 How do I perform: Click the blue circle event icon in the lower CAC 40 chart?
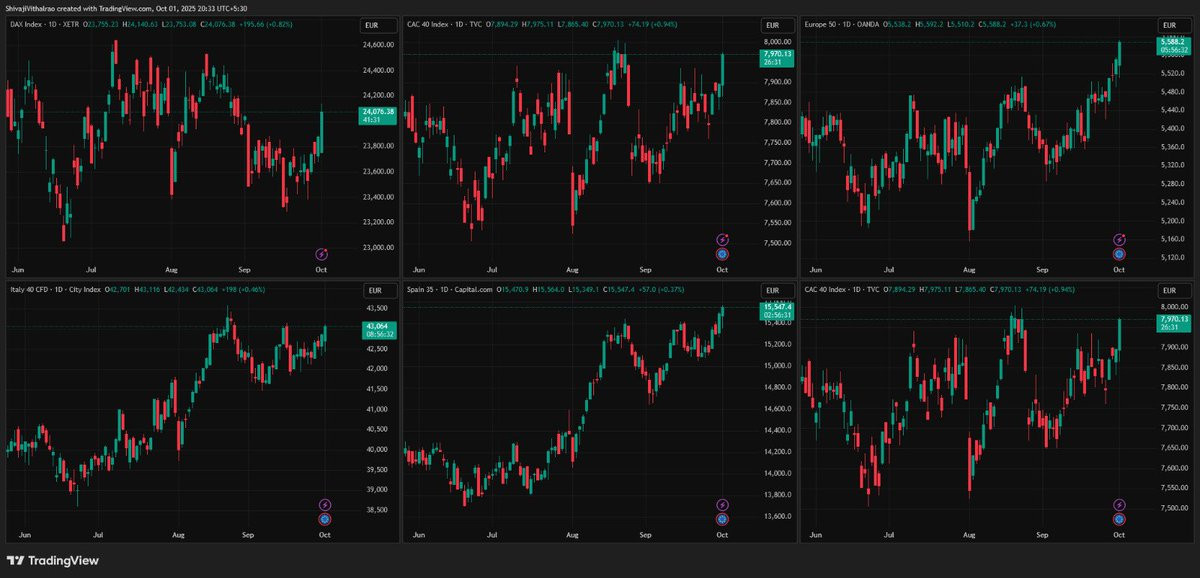point(1119,519)
